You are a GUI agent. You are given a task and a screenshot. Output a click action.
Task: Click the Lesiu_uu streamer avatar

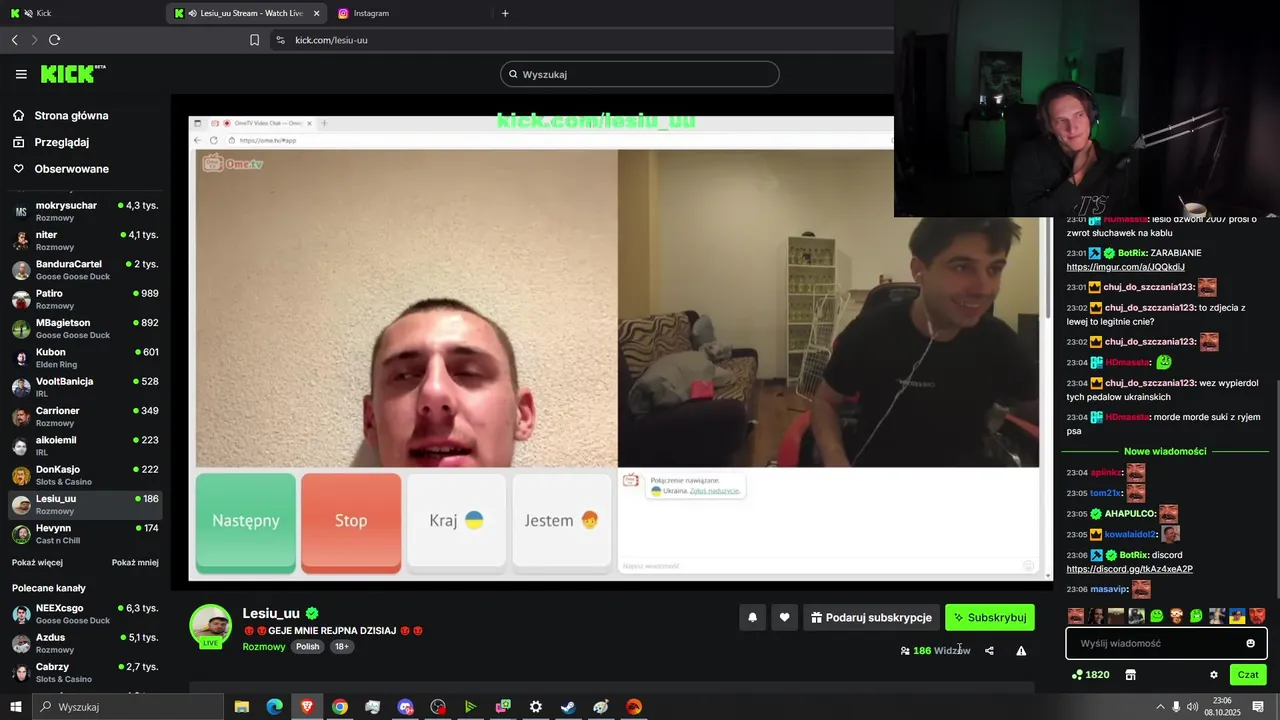pos(211,626)
